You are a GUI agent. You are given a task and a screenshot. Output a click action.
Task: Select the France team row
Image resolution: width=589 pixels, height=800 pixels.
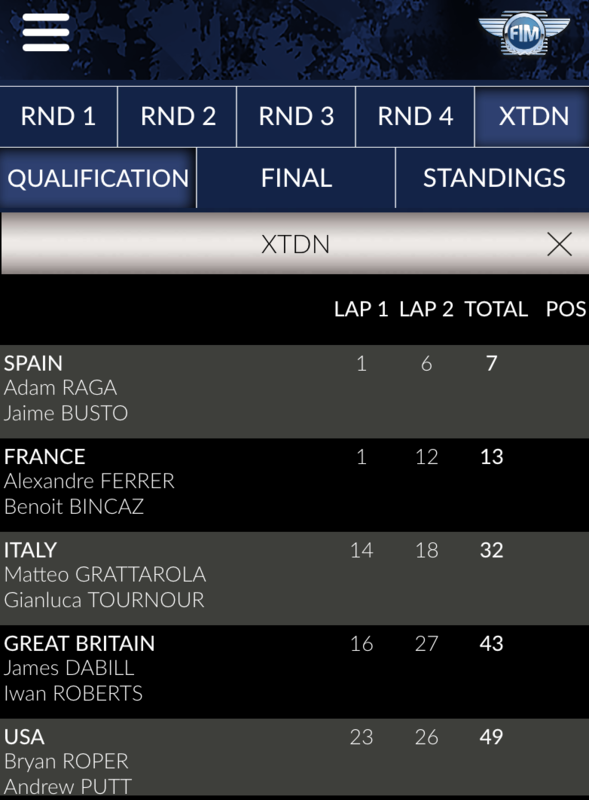(x=294, y=485)
